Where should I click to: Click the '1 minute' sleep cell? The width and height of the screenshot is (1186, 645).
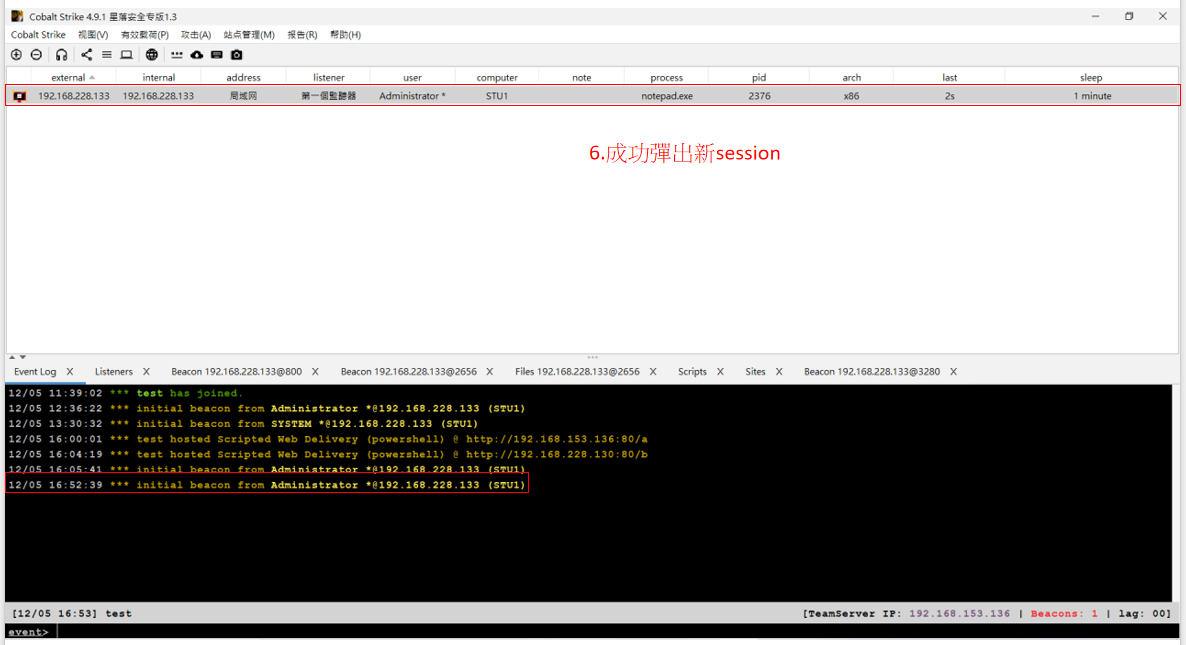coord(1092,96)
